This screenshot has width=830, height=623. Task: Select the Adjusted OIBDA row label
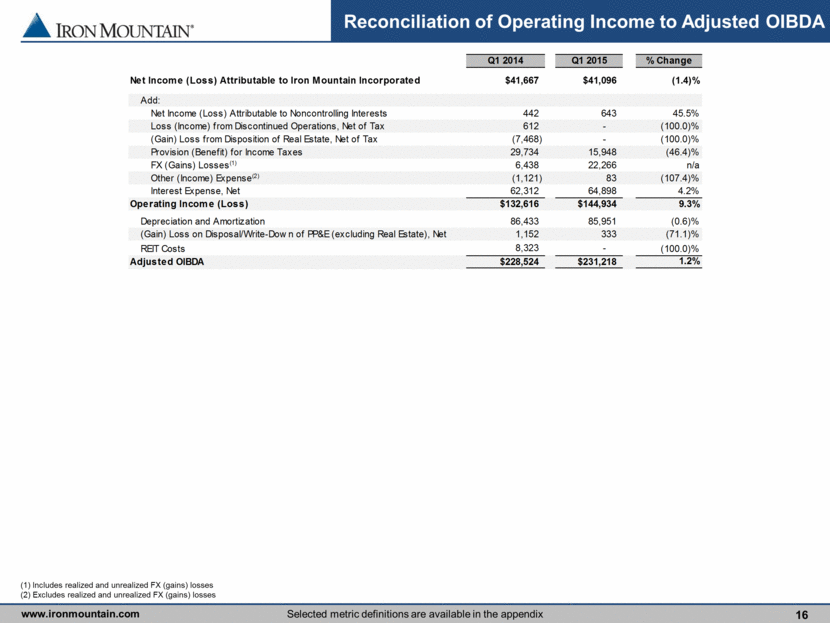point(167,261)
